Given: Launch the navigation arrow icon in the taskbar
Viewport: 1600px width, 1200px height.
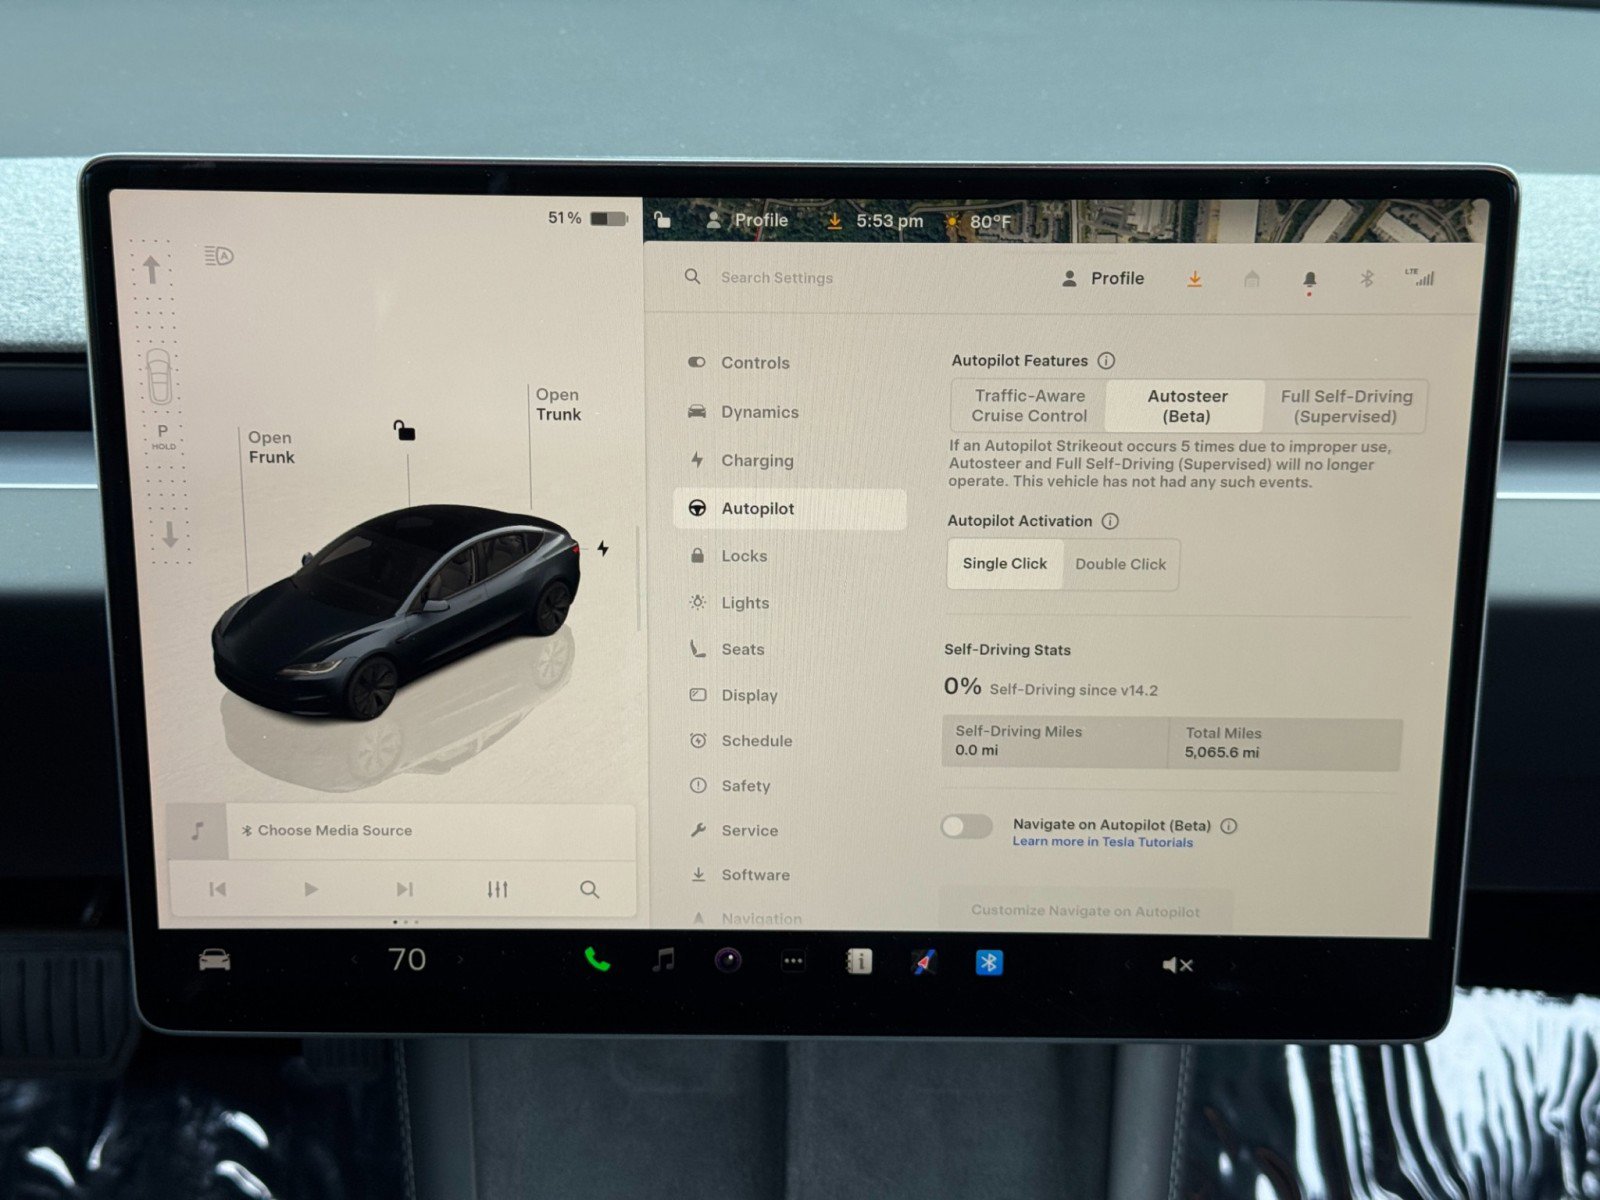Looking at the screenshot, I should [922, 962].
